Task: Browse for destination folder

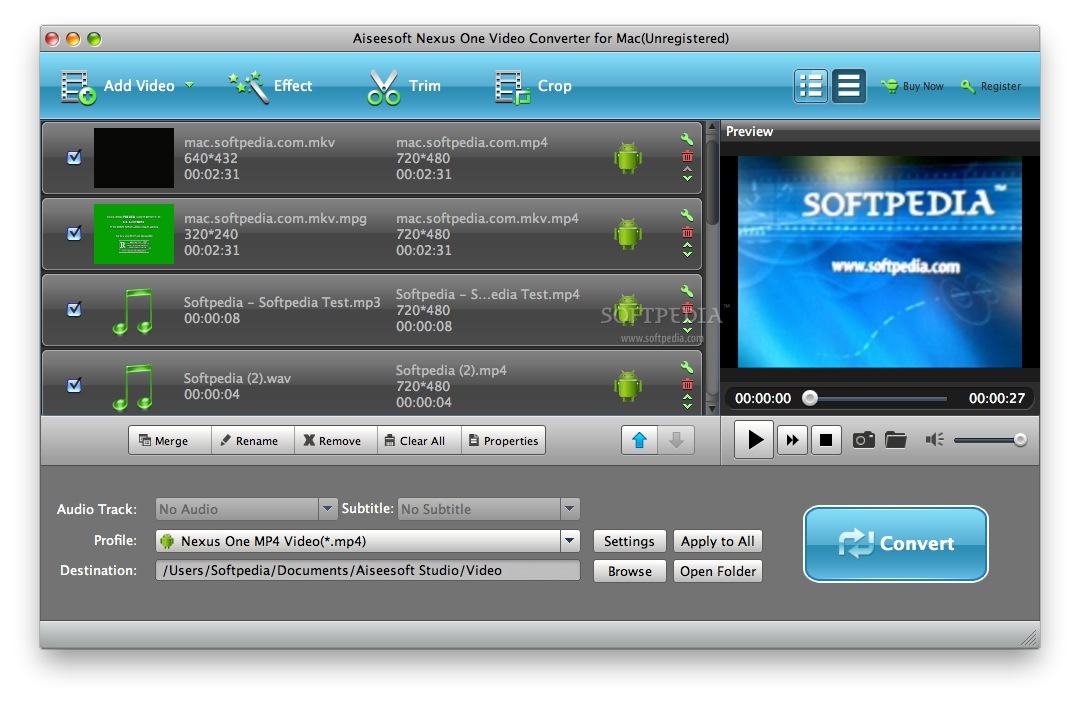Action: pyautogui.click(x=630, y=571)
